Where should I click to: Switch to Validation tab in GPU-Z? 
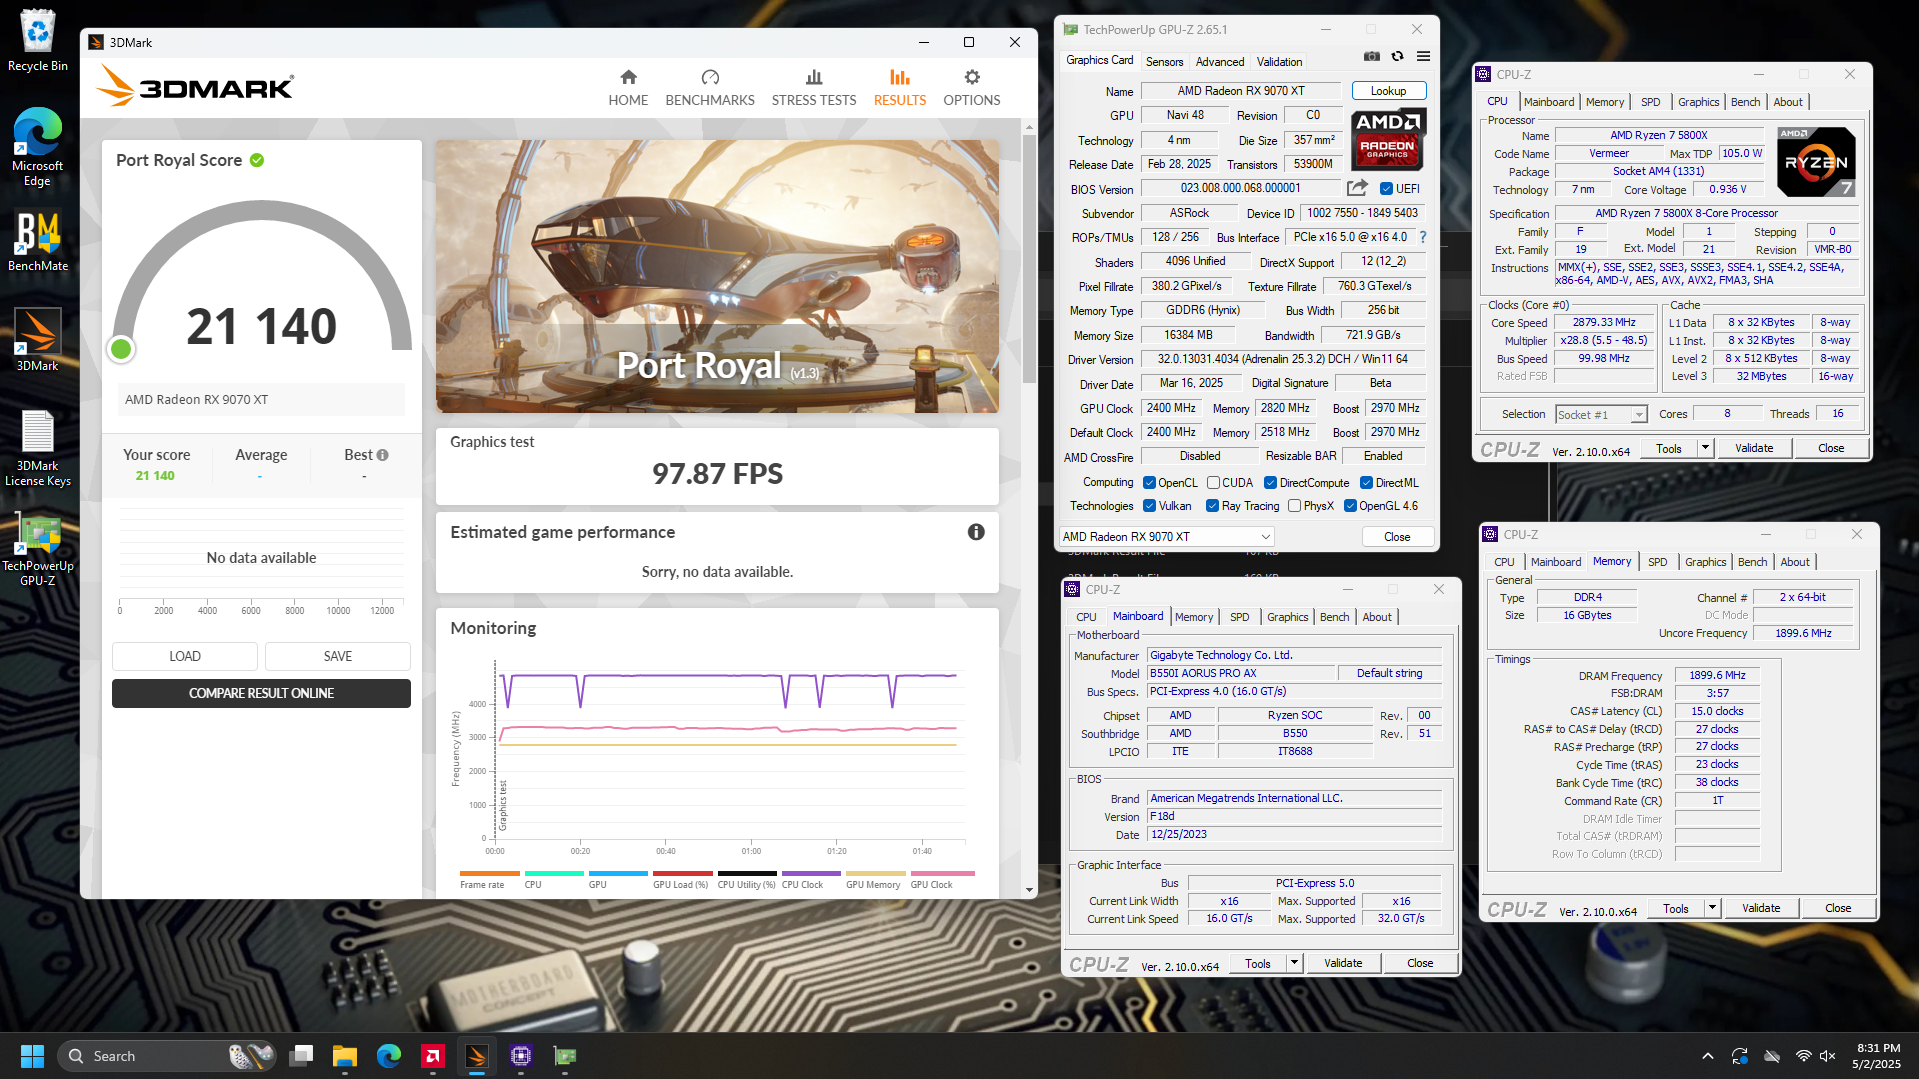1279,62
